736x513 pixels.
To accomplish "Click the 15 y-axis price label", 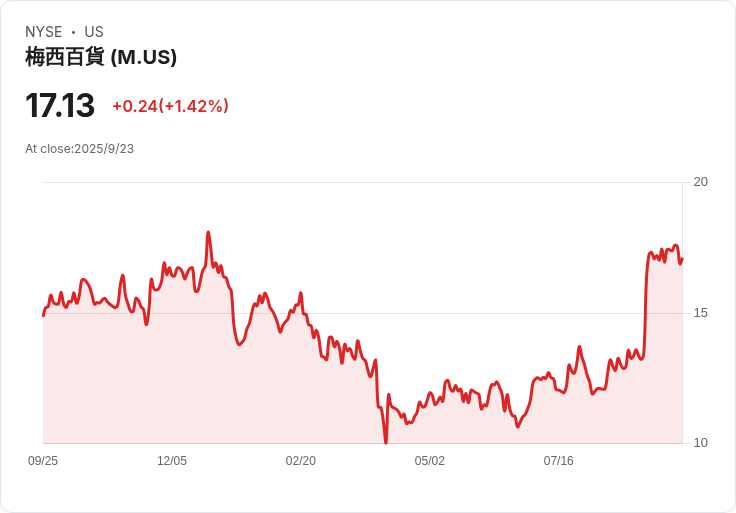I will pyautogui.click(x=700, y=313).
